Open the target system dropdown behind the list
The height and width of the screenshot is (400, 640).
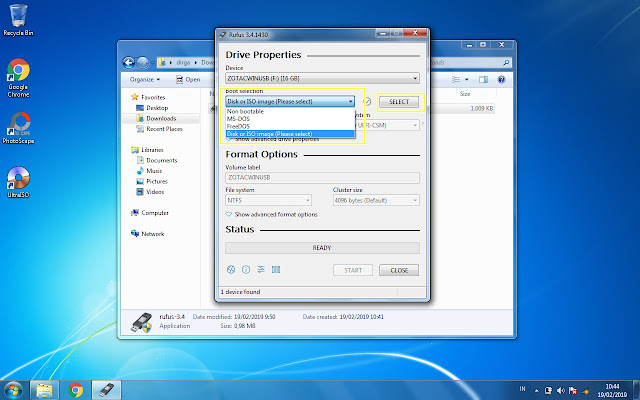[x=387, y=125]
